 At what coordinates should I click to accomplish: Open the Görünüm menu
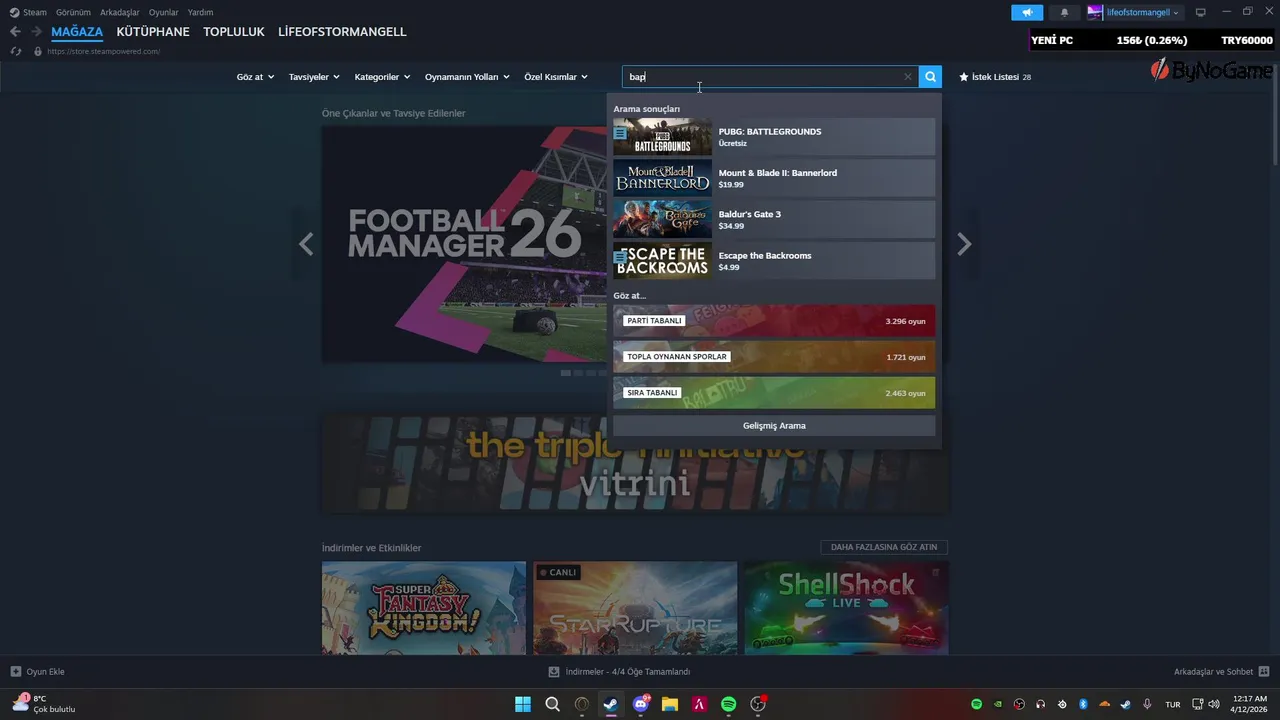pos(73,12)
